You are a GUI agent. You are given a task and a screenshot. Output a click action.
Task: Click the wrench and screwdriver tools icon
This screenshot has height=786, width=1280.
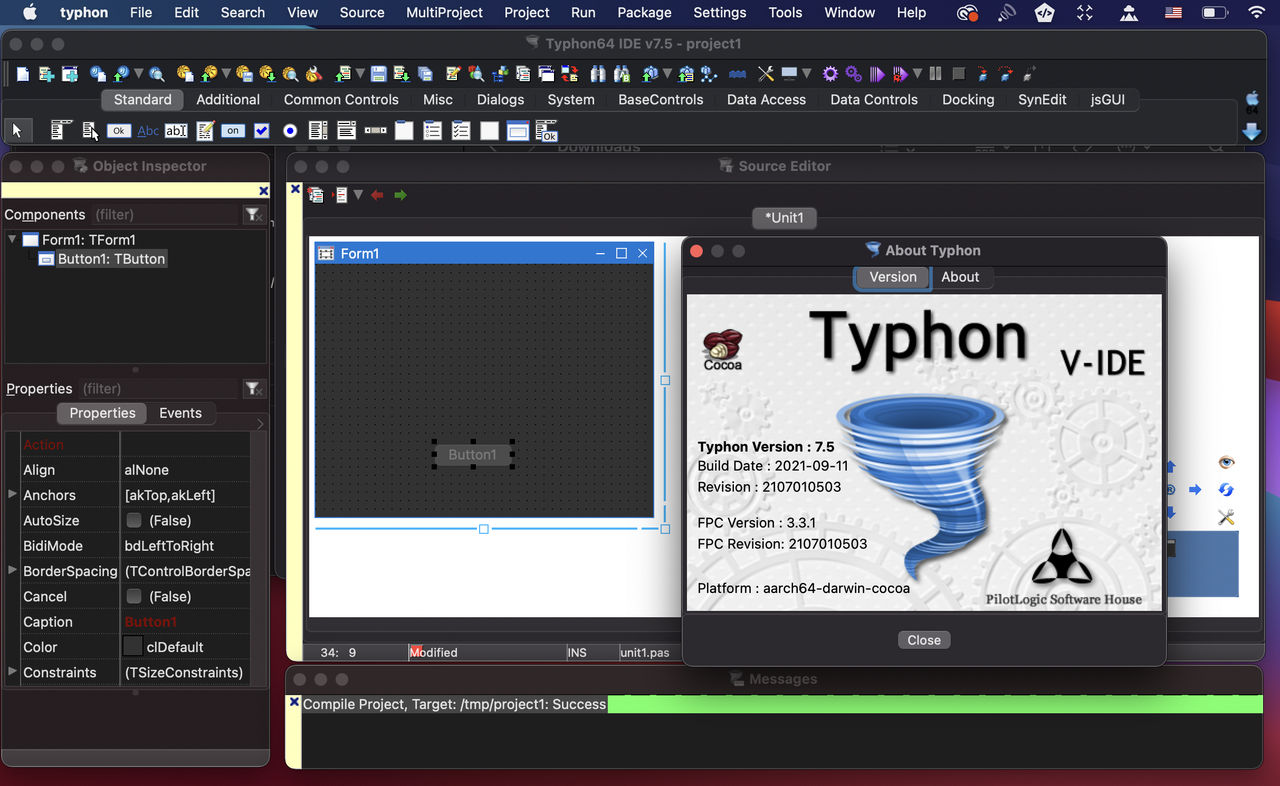point(766,74)
